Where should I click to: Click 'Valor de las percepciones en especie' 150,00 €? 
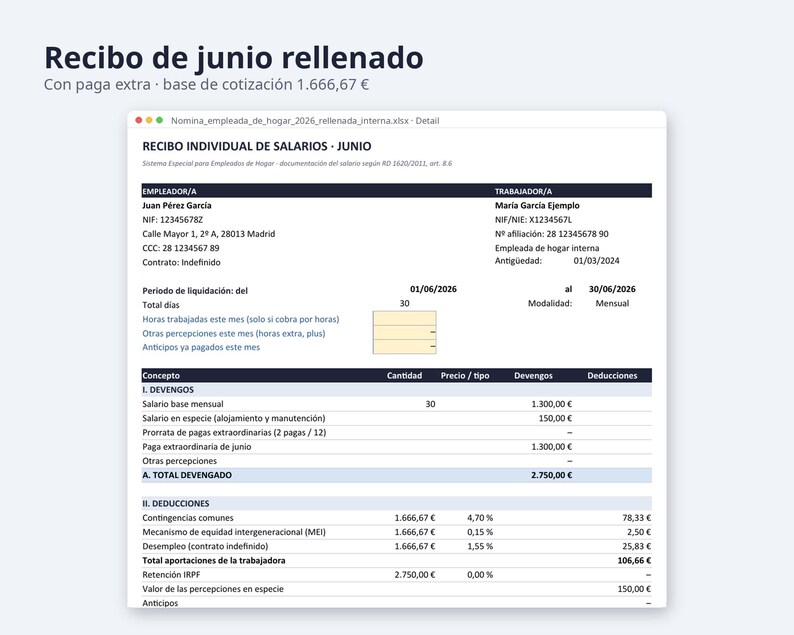[634, 589]
